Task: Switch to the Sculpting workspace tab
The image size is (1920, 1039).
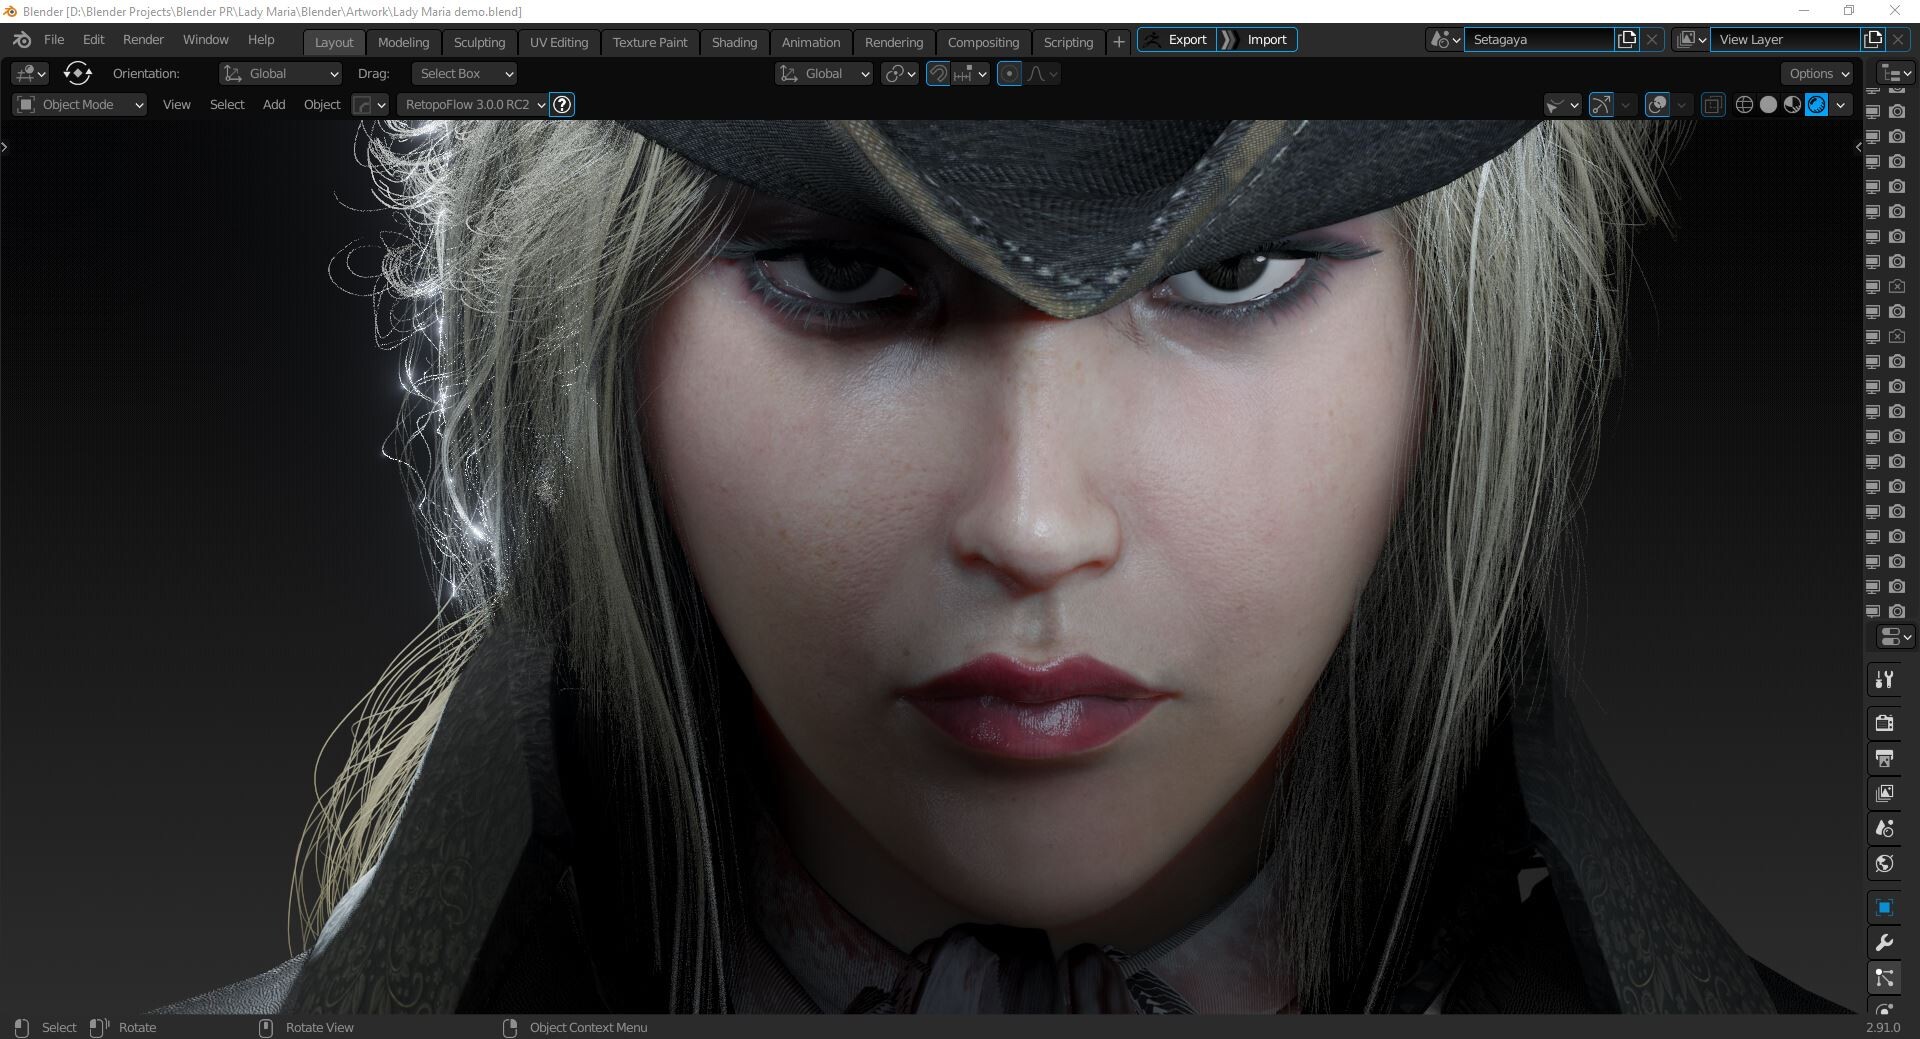Action: [x=479, y=42]
